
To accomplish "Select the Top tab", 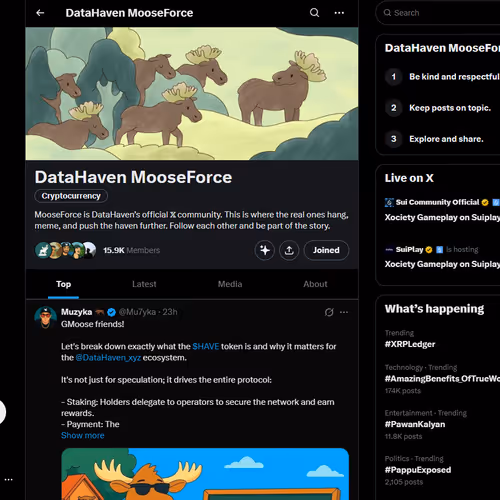I will coord(63,284).
